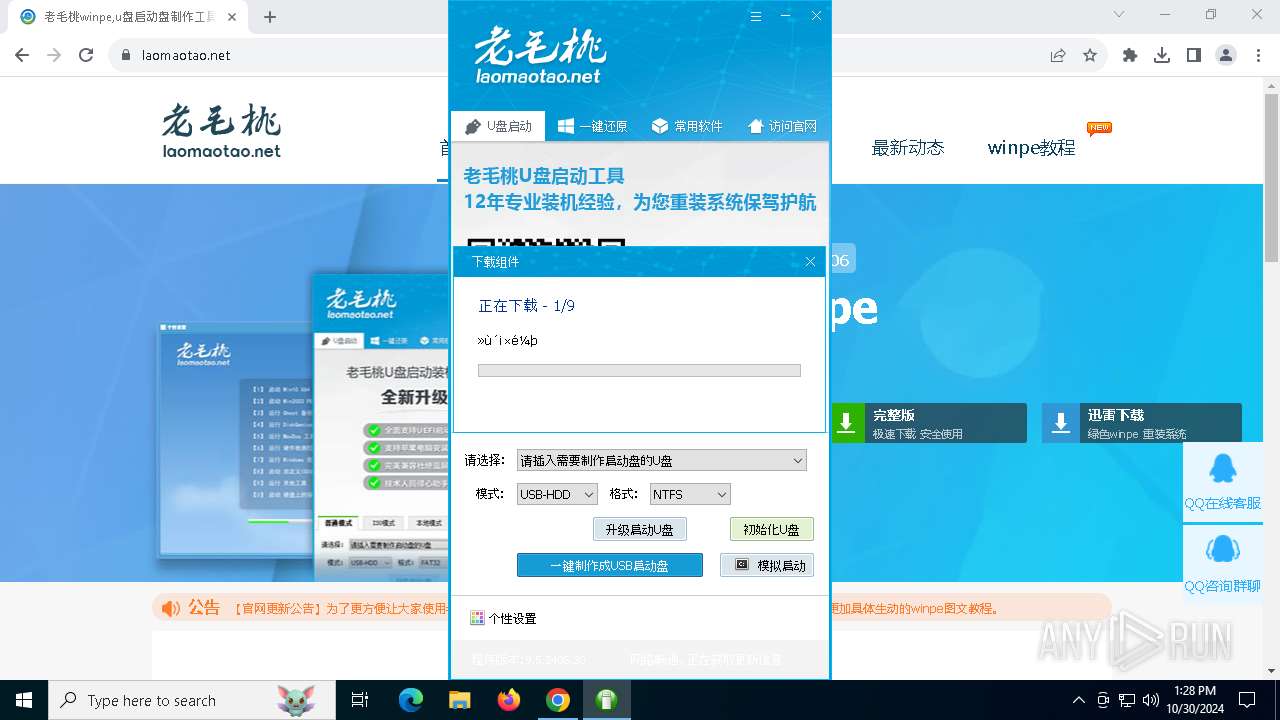Screen dimensions: 1280x720
Task: Open the 常用软件 tab
Action: coord(687,126)
